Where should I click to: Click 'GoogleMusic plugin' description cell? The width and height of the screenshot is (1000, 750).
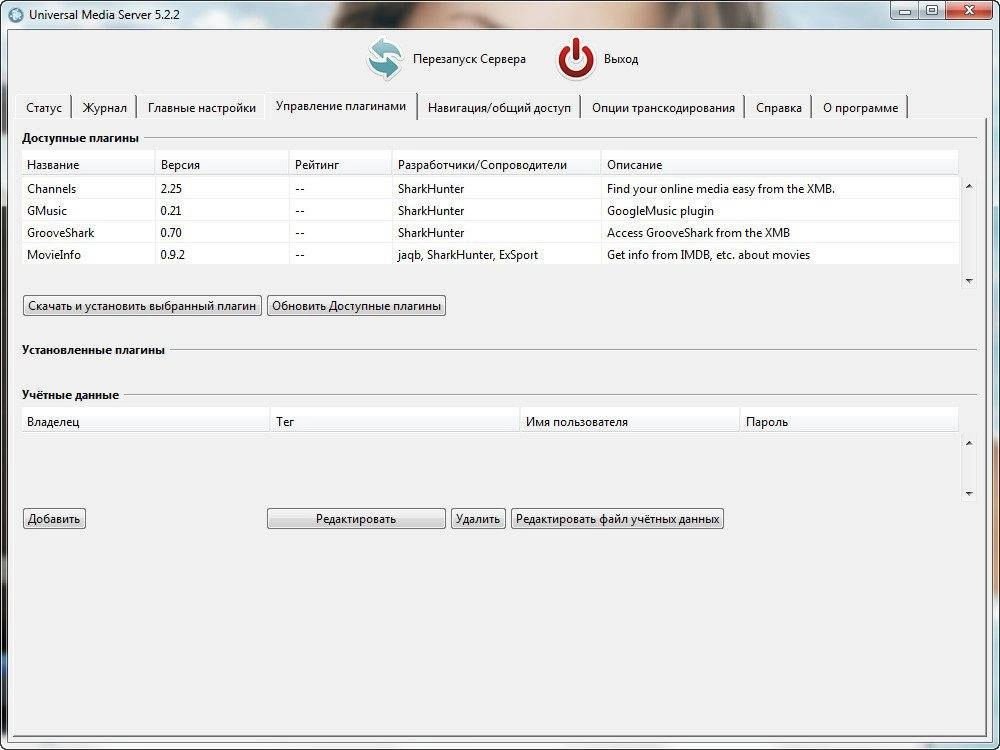point(780,210)
